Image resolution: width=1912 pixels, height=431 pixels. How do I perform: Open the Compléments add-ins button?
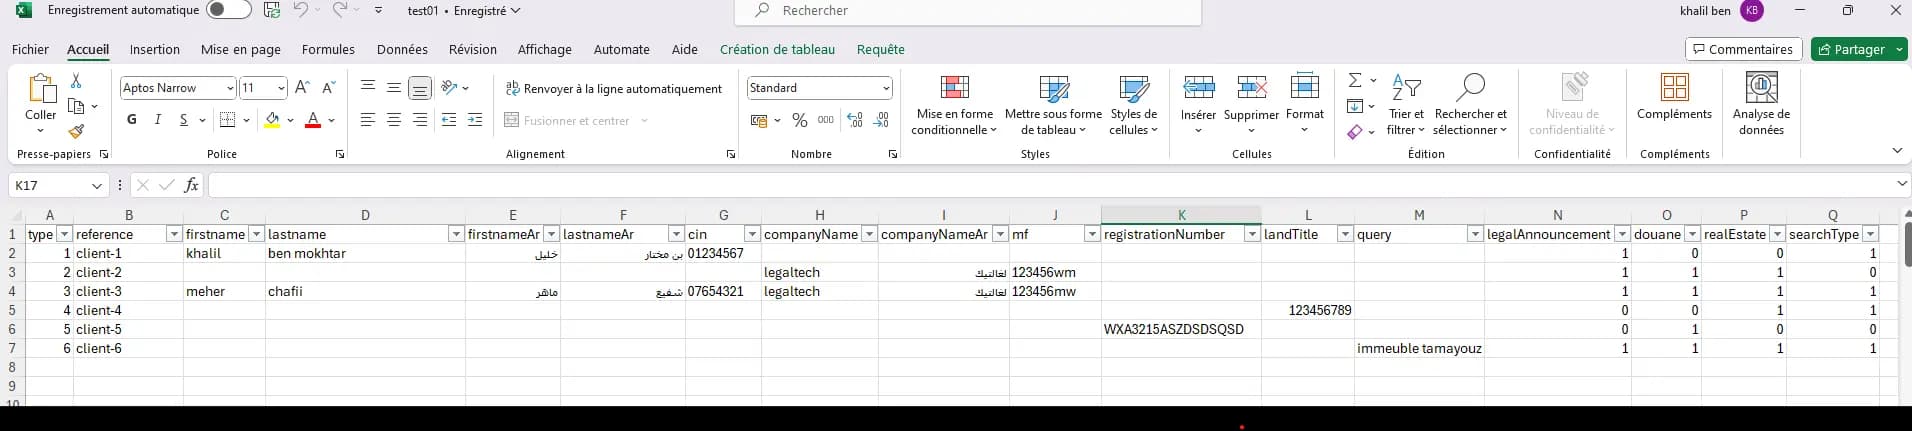tap(1674, 97)
